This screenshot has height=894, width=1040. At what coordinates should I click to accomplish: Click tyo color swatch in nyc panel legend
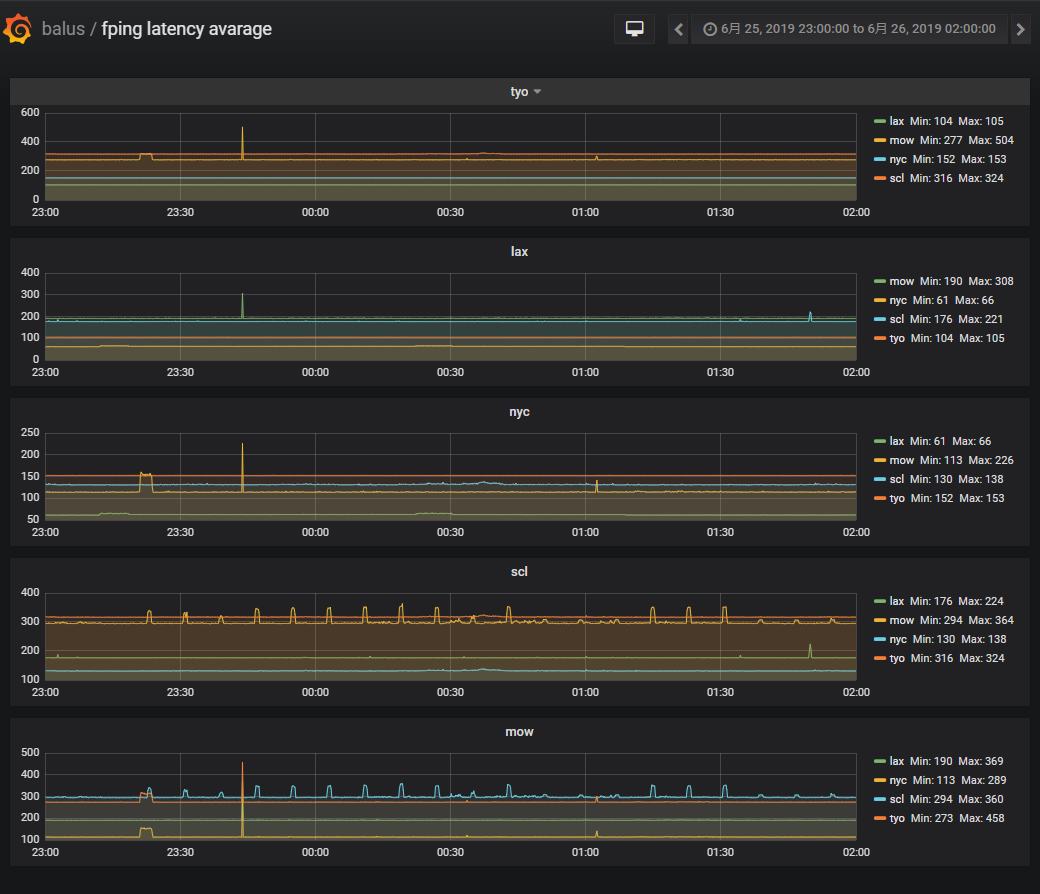click(880, 499)
